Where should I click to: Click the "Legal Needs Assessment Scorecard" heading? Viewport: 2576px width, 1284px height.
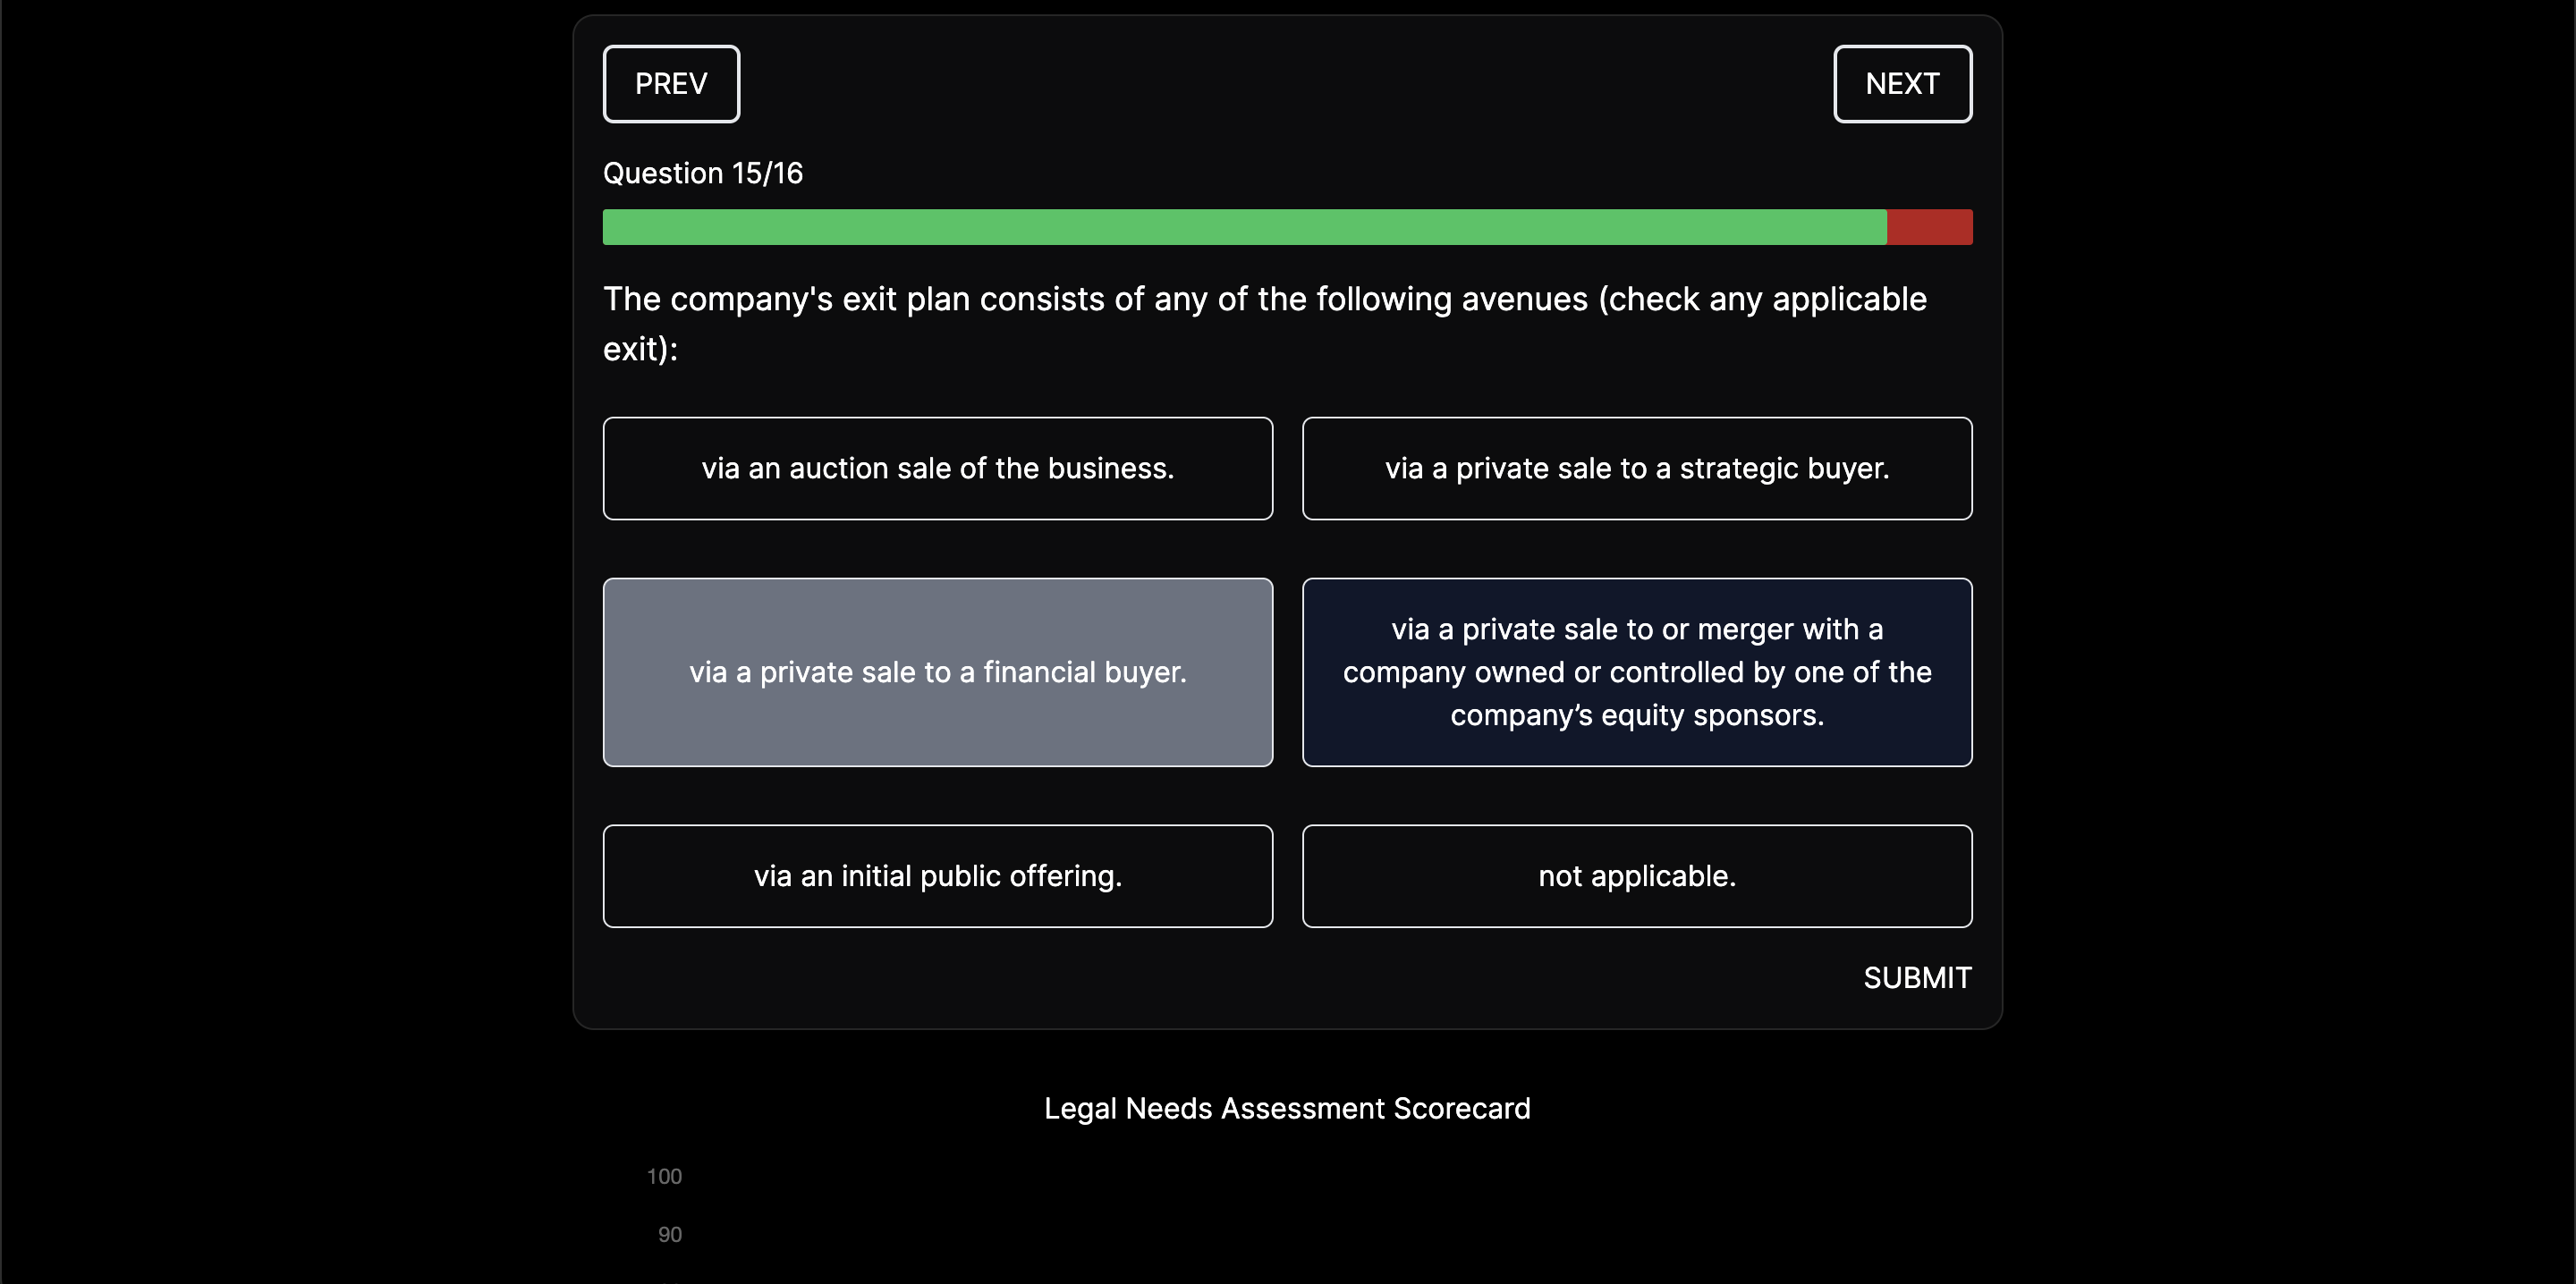tap(1287, 1108)
